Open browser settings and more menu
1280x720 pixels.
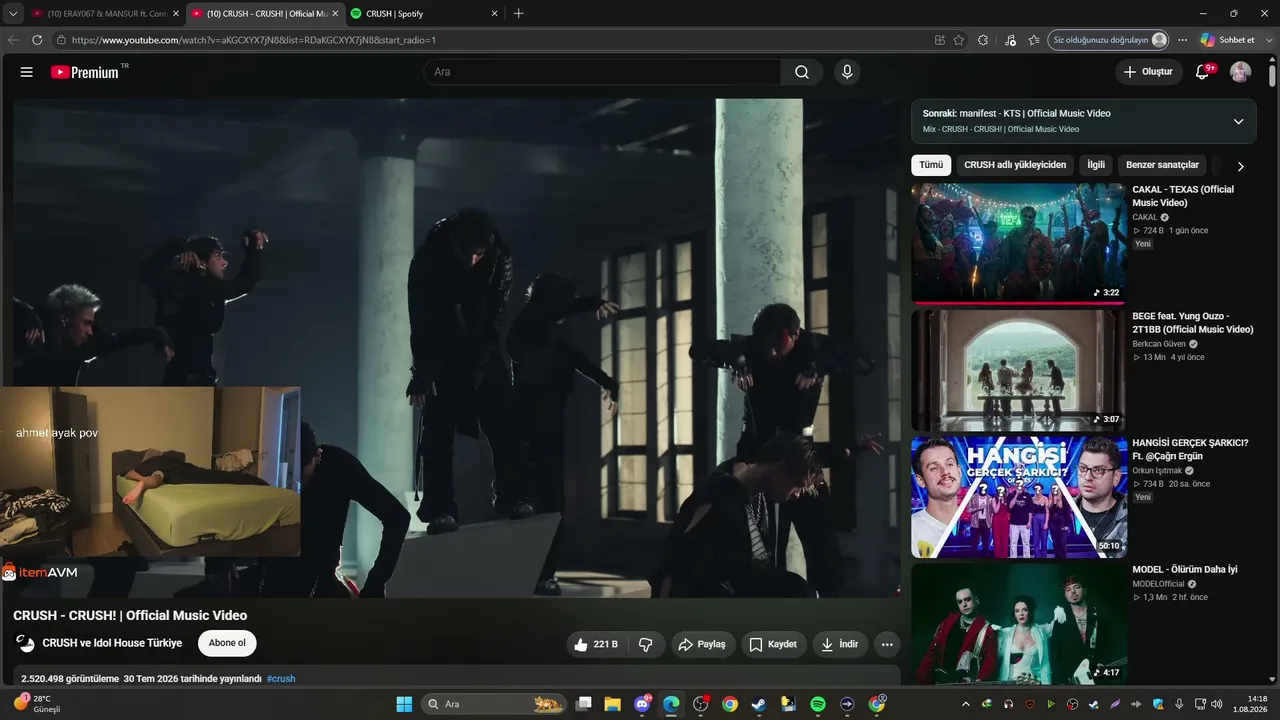click(x=1183, y=40)
